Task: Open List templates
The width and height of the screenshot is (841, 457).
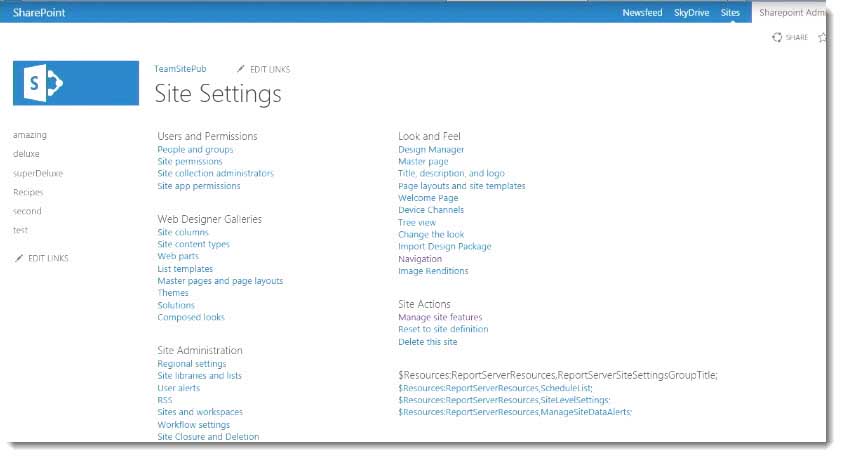Action: 185,268
